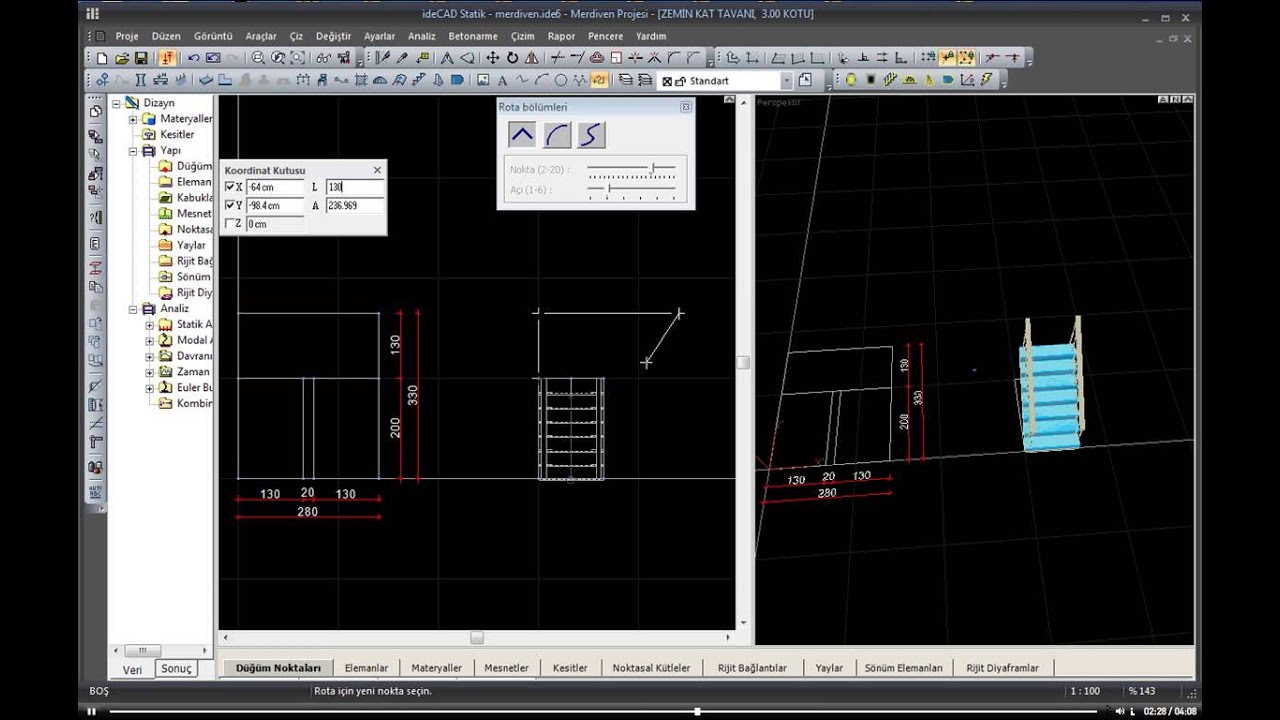Click the New file icon

point(101,58)
